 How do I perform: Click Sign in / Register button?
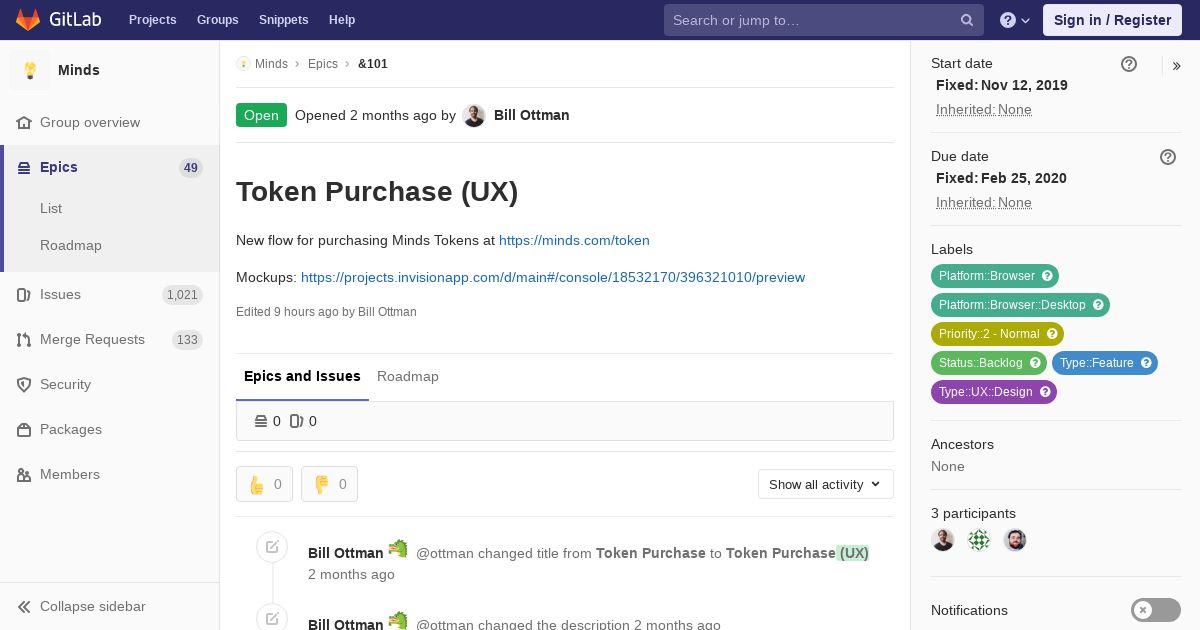(1112, 20)
